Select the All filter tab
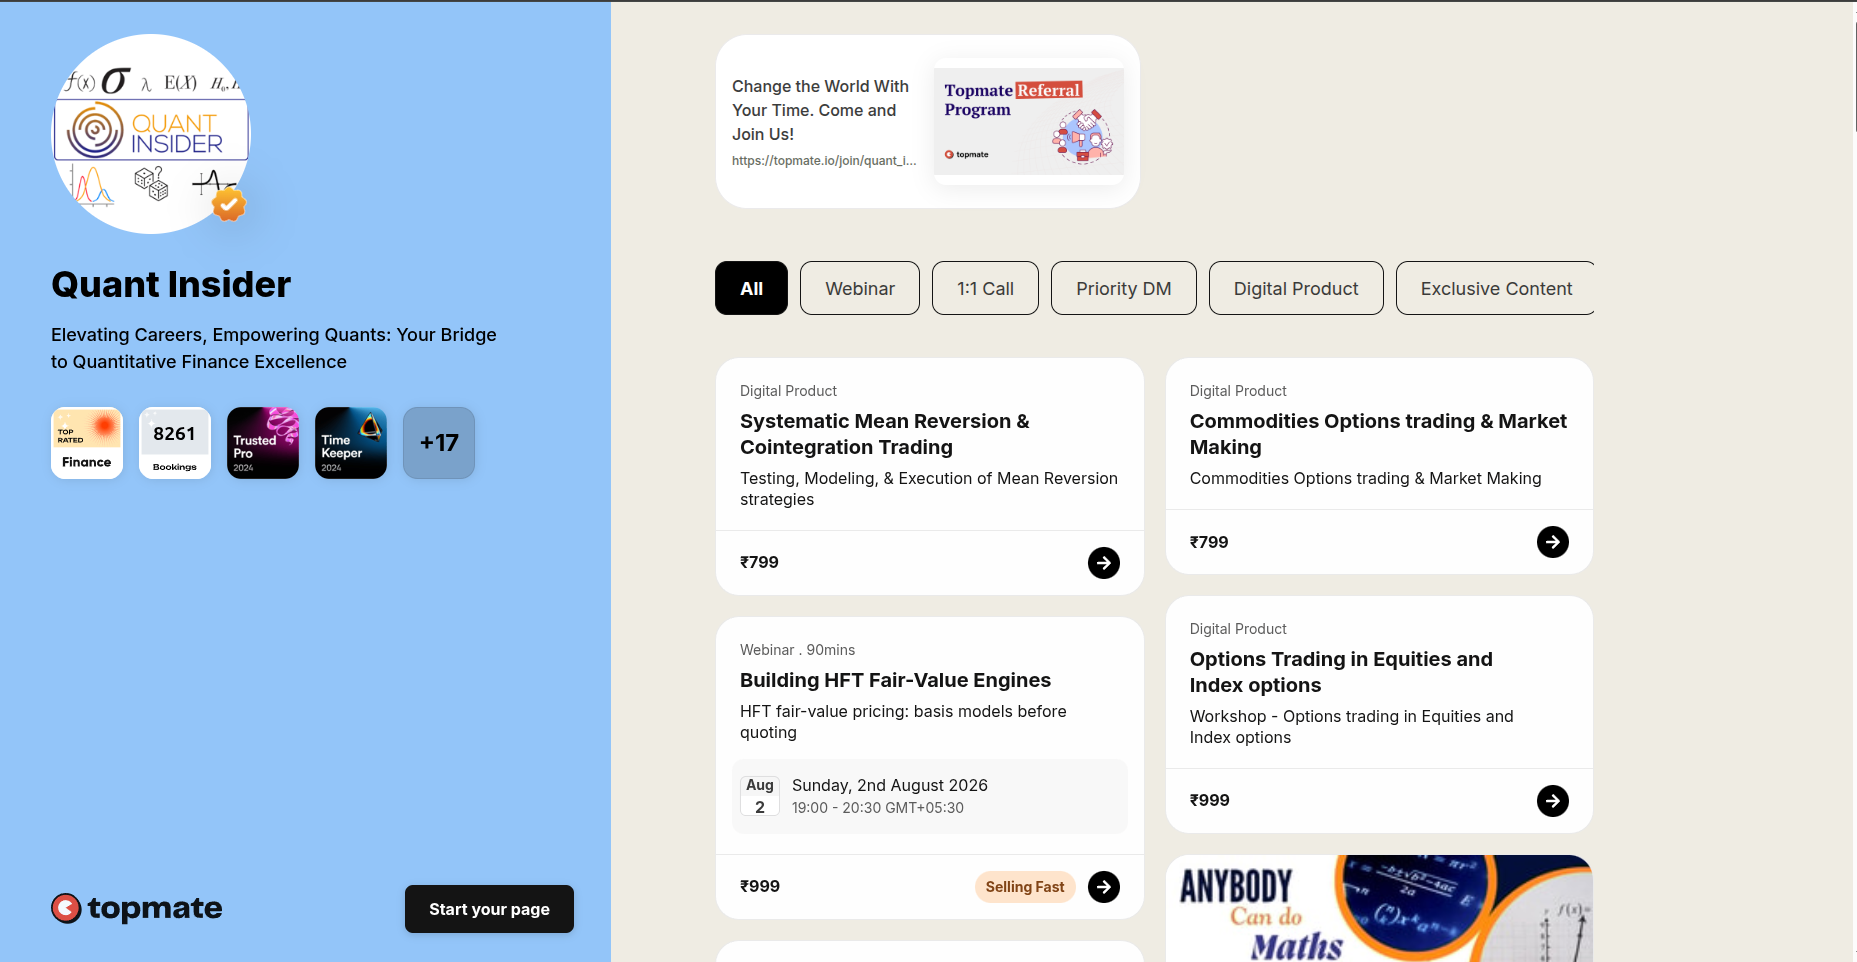 751,288
